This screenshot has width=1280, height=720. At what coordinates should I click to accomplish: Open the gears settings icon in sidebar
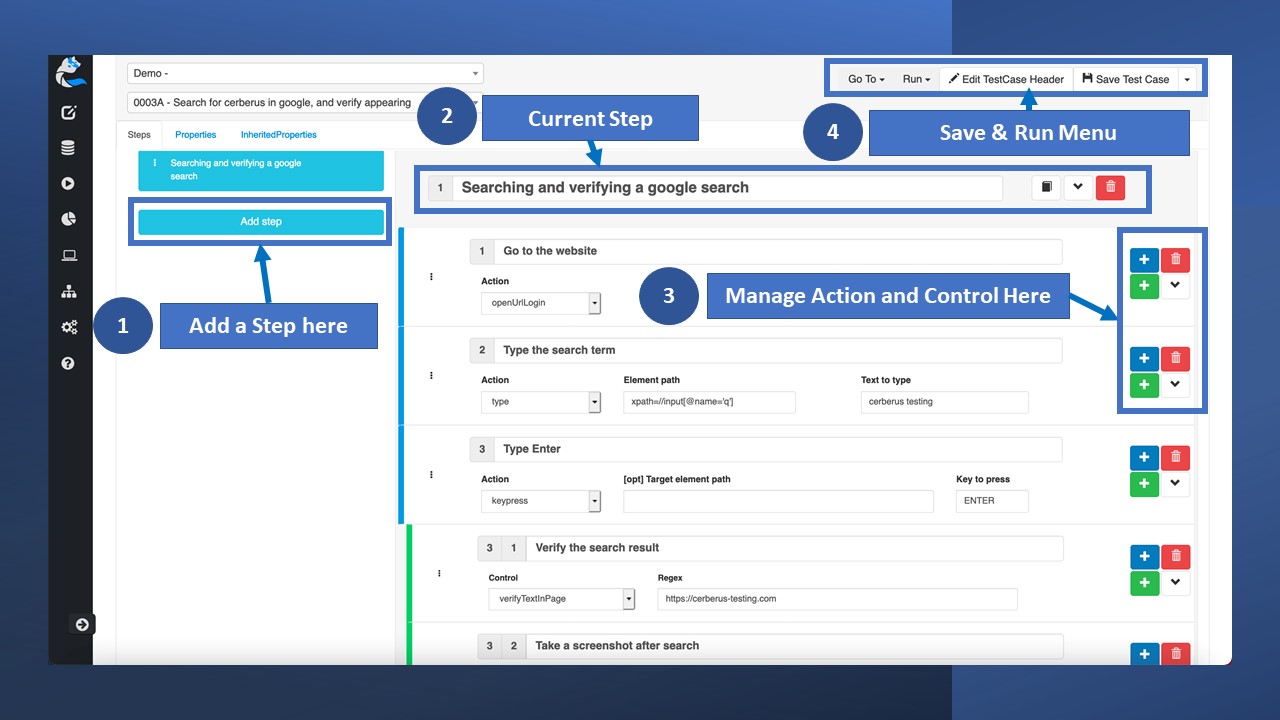pos(69,327)
